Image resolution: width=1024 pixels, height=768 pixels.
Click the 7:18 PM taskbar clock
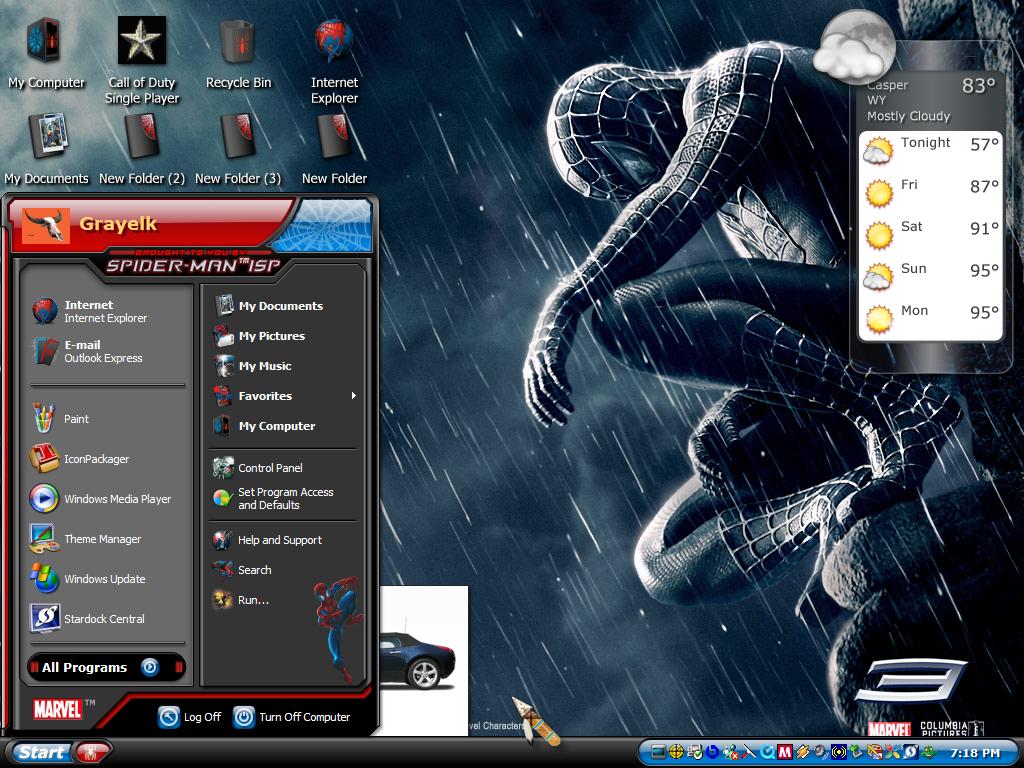pyautogui.click(x=975, y=753)
